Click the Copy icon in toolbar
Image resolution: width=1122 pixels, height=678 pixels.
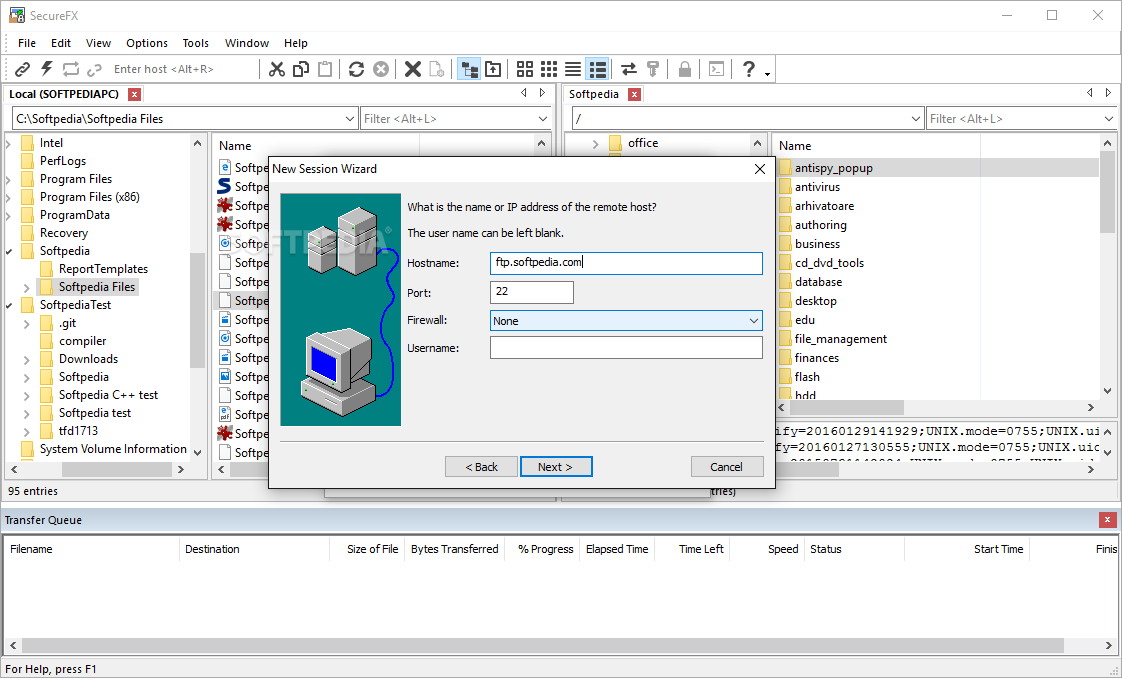click(x=301, y=69)
